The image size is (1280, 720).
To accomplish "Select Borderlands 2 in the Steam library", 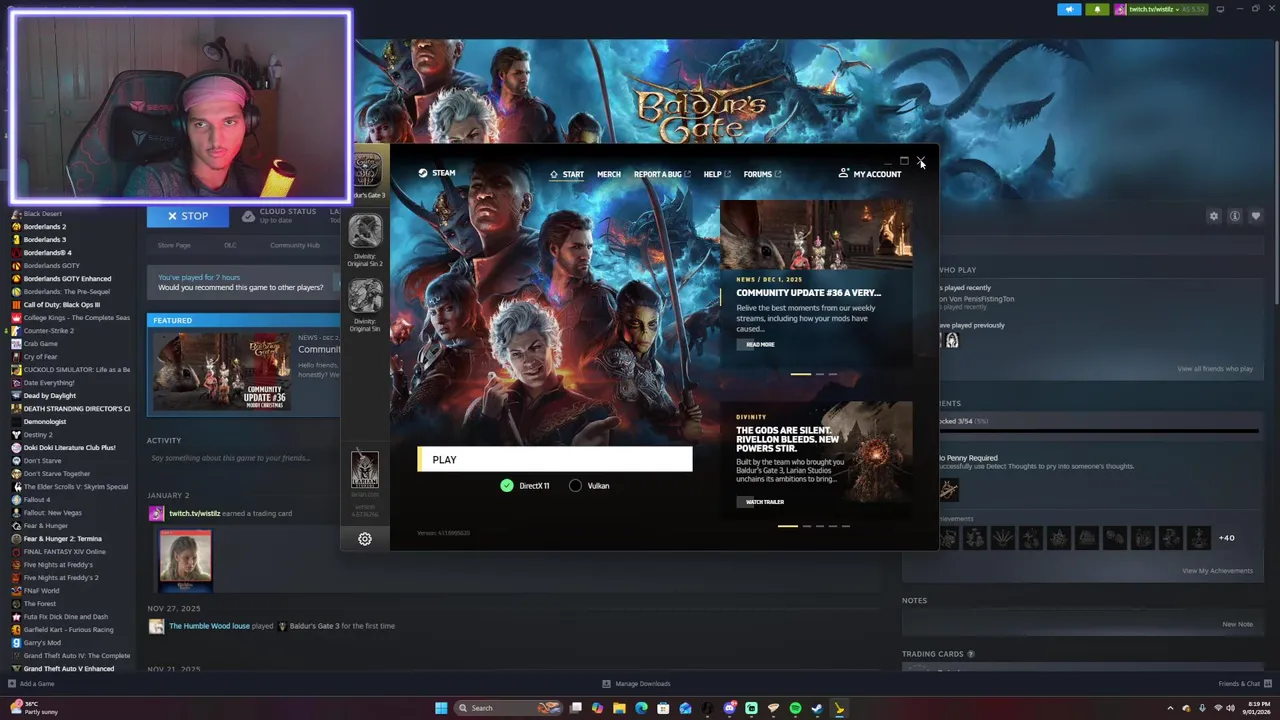I will pos(44,227).
